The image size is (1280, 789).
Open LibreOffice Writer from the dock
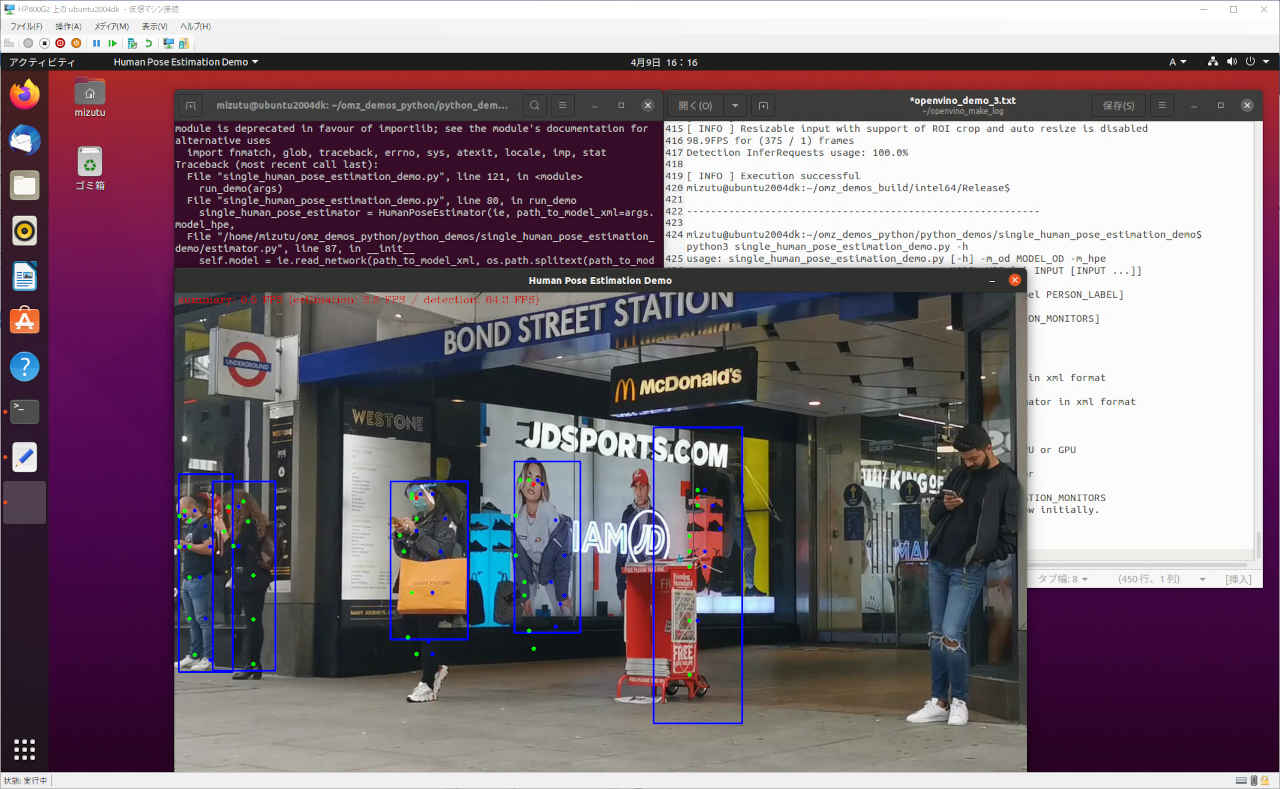pyautogui.click(x=25, y=276)
